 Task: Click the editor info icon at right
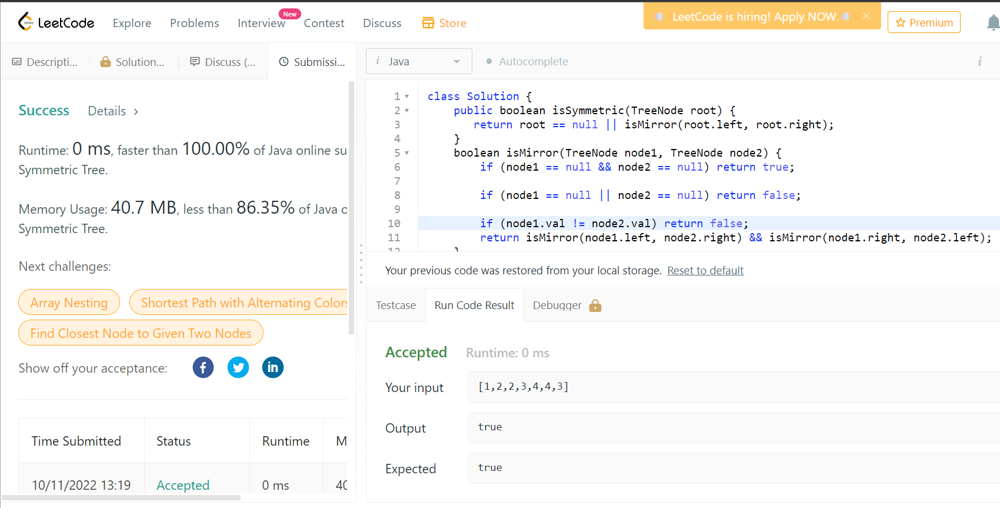979,62
